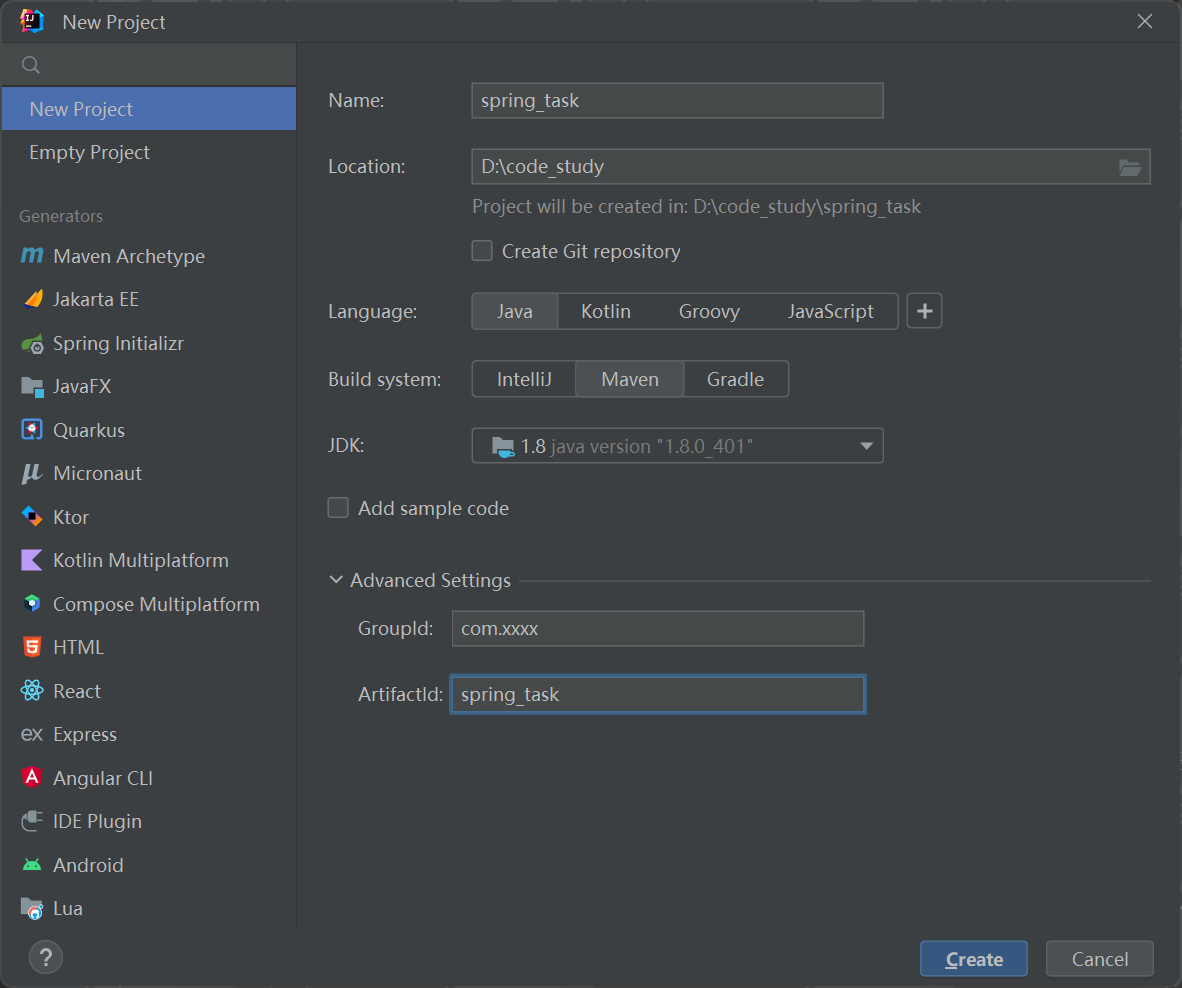Click into the Name field
The height and width of the screenshot is (988, 1182).
coord(677,101)
